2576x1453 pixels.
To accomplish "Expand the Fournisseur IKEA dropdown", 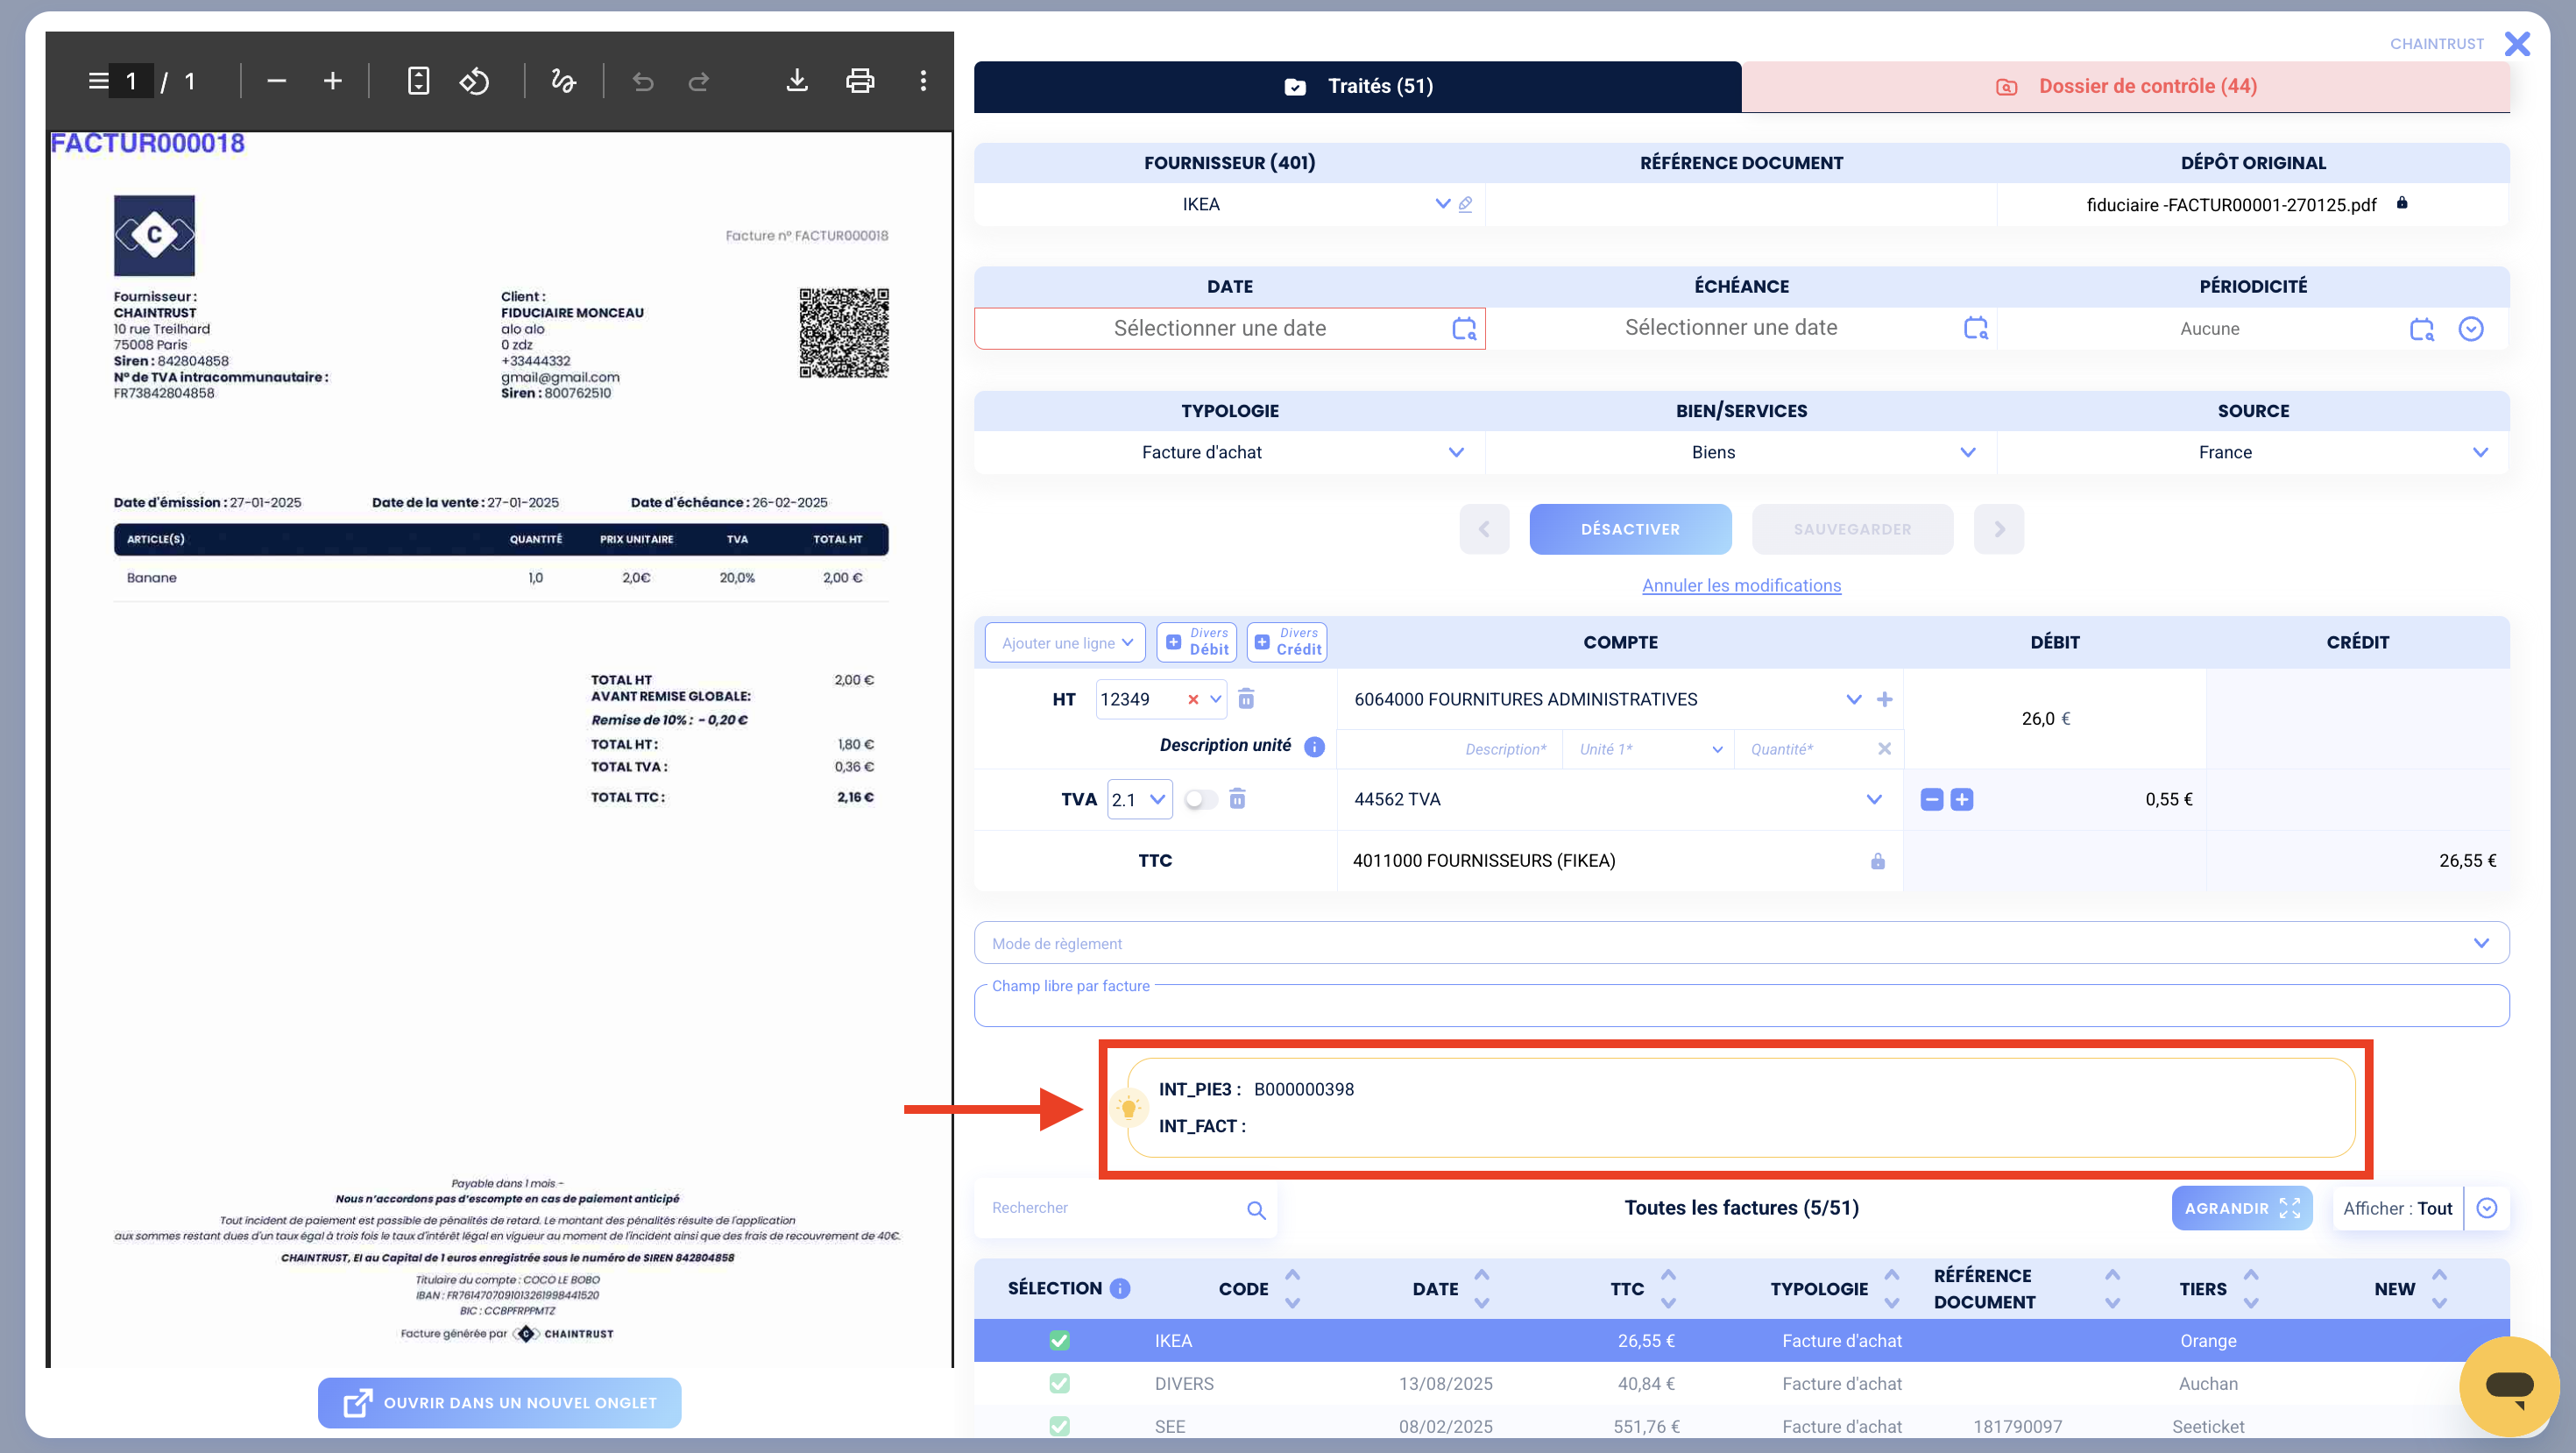I will tap(1442, 204).
